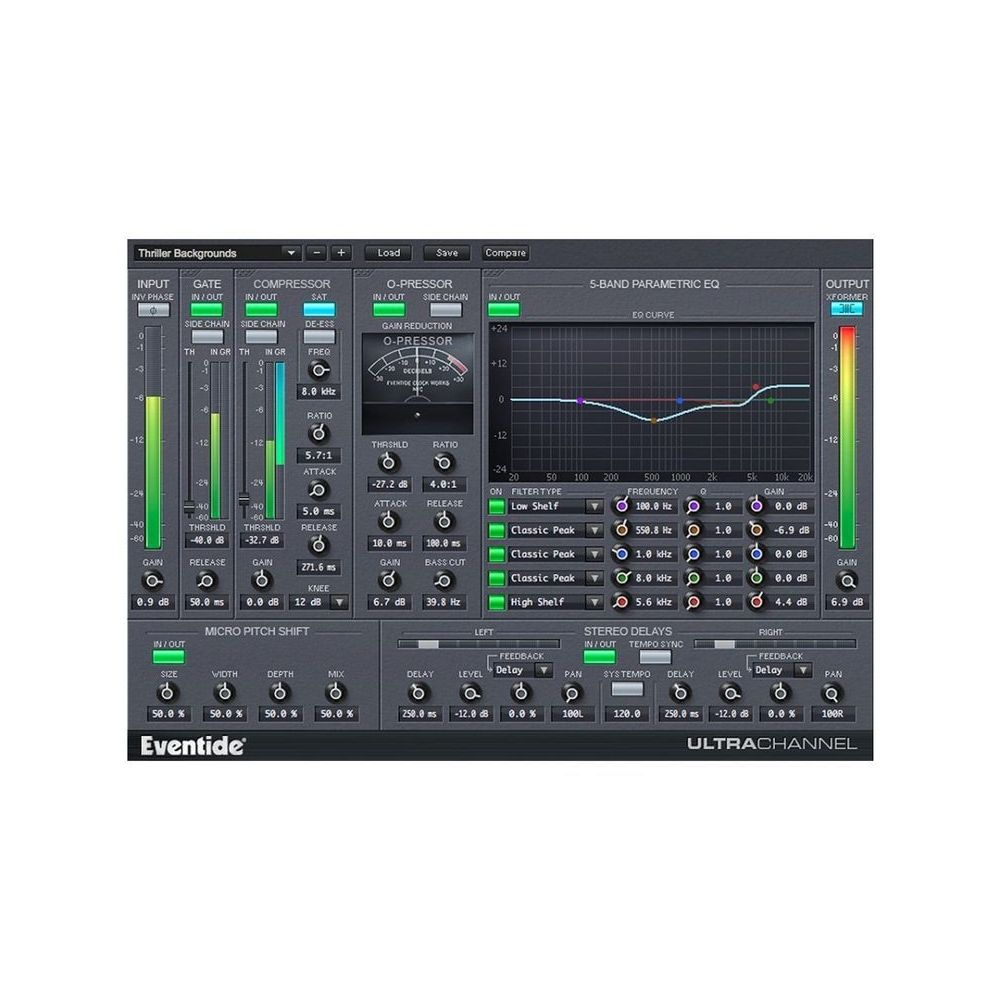Enable the Compressor SAT button
This screenshot has width=1000, height=1000.
(319, 310)
